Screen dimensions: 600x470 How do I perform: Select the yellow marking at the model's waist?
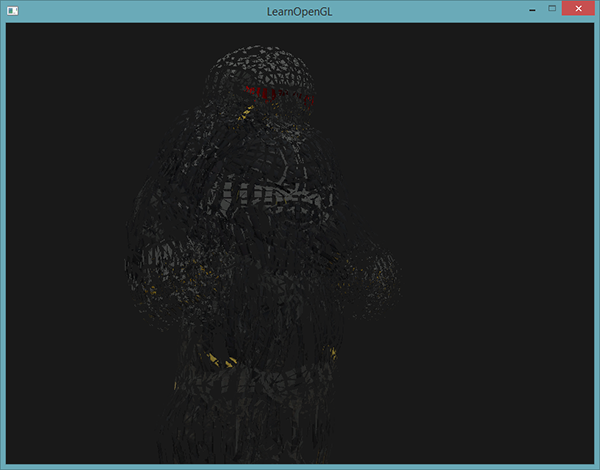(220, 360)
